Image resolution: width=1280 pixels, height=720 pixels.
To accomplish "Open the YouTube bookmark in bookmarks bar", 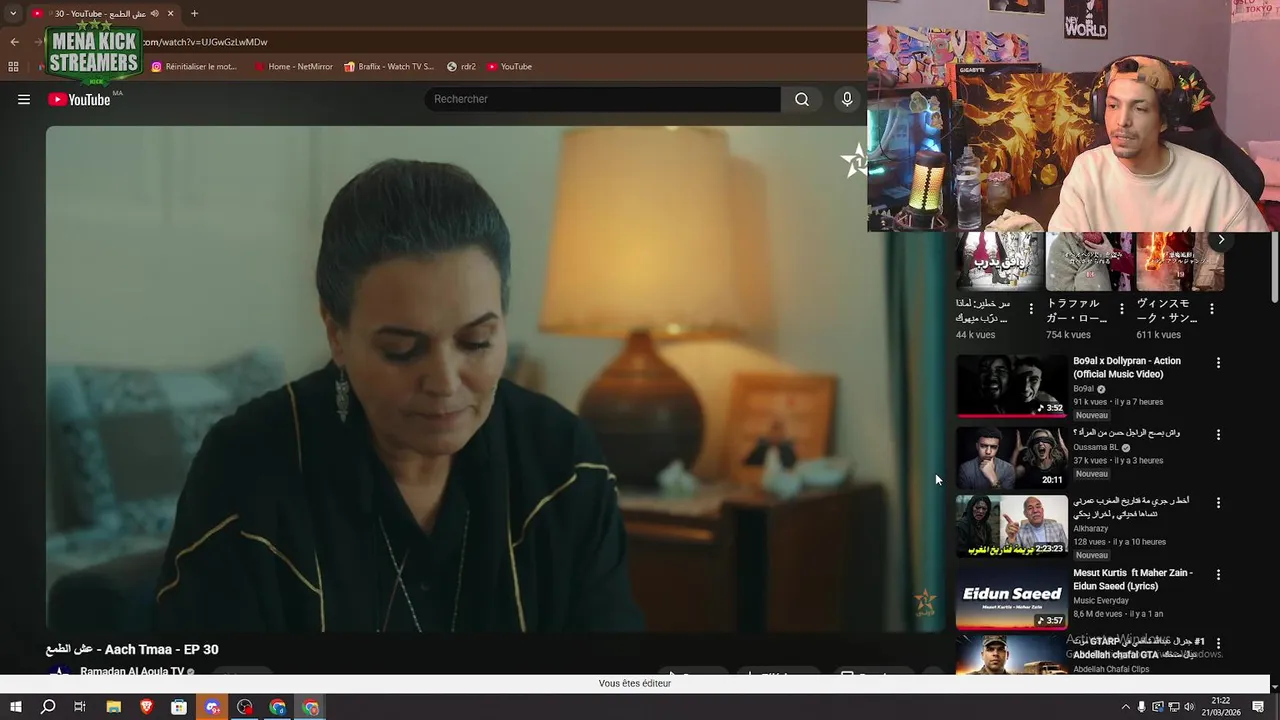I will 510,67.
